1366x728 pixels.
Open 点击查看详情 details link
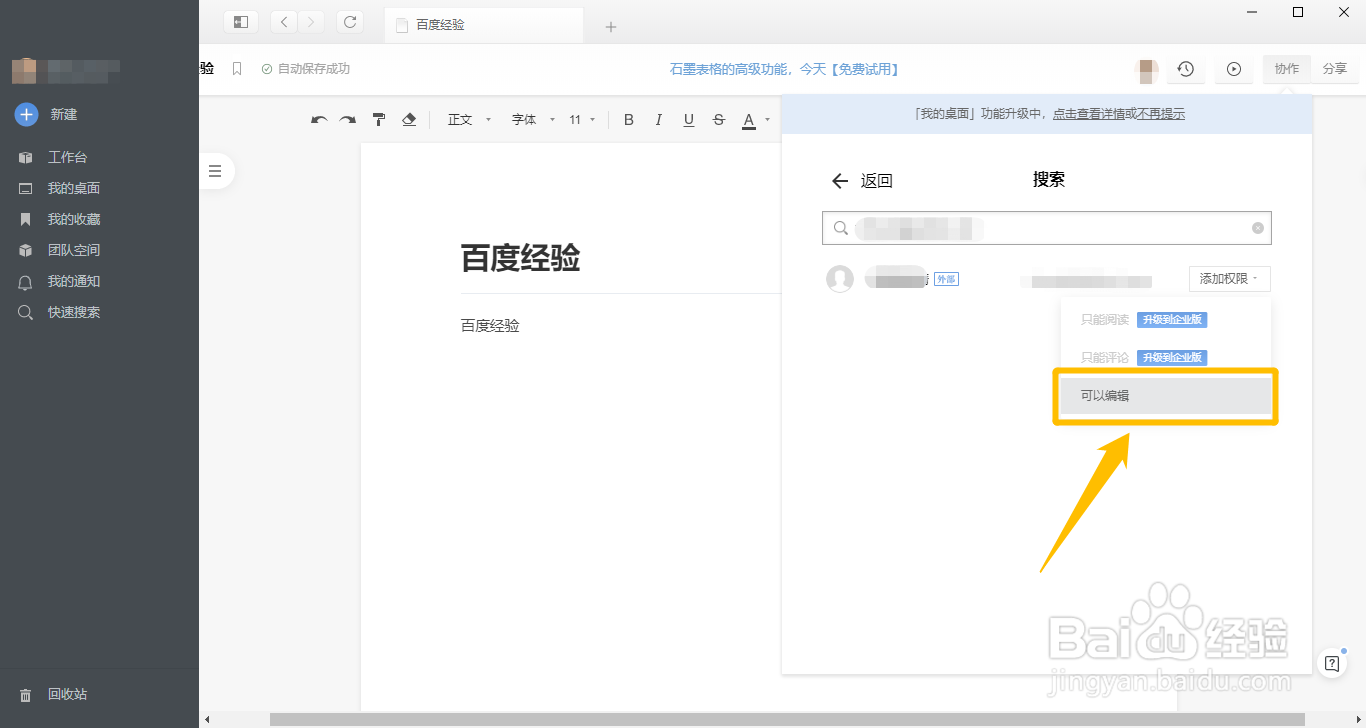pos(1089,114)
